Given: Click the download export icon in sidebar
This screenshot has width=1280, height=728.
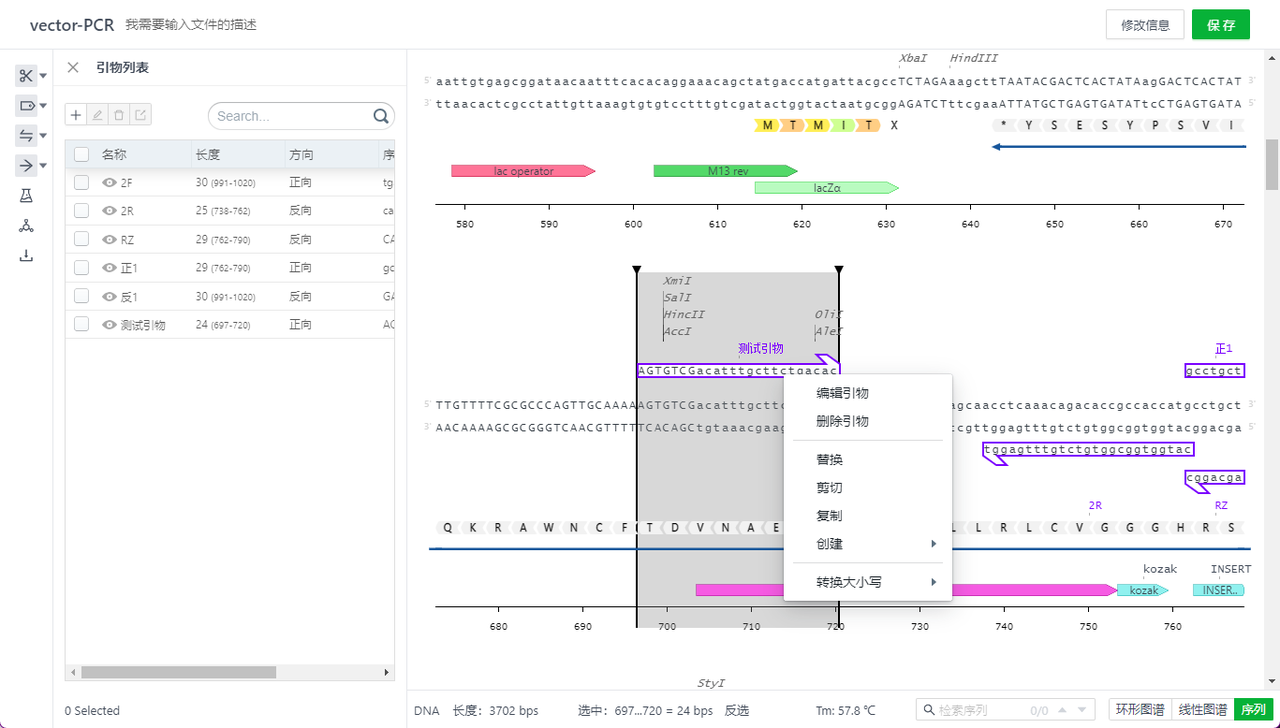Looking at the screenshot, I should click(26, 256).
